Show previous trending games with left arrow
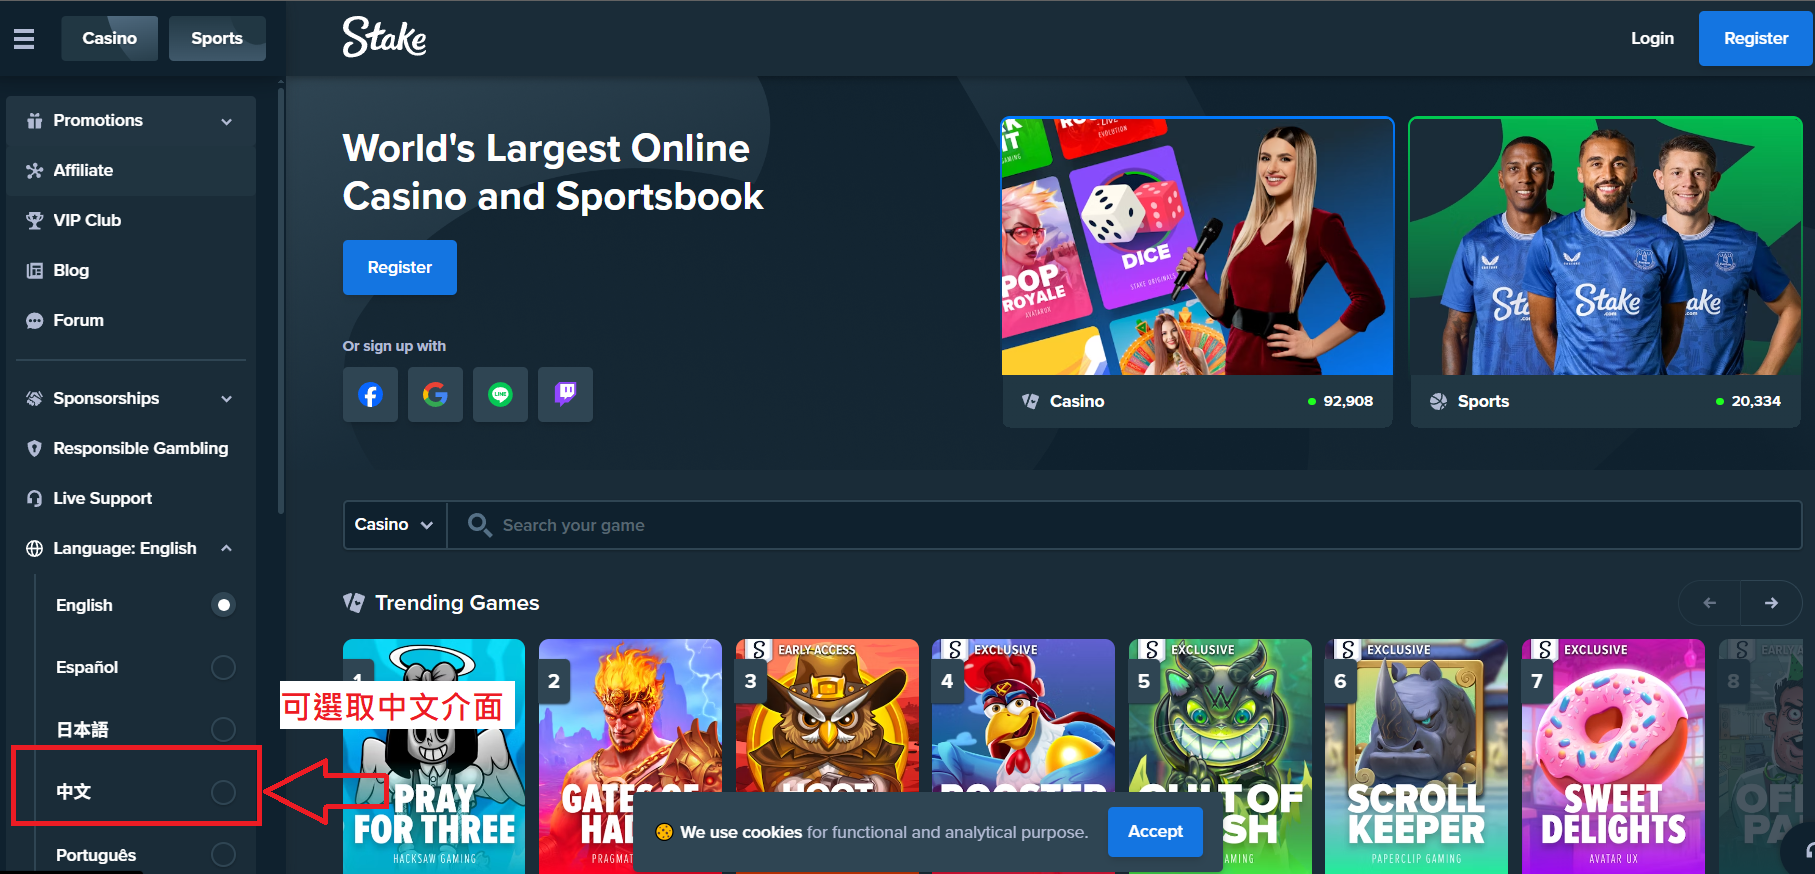The width and height of the screenshot is (1815, 874). 1709,603
